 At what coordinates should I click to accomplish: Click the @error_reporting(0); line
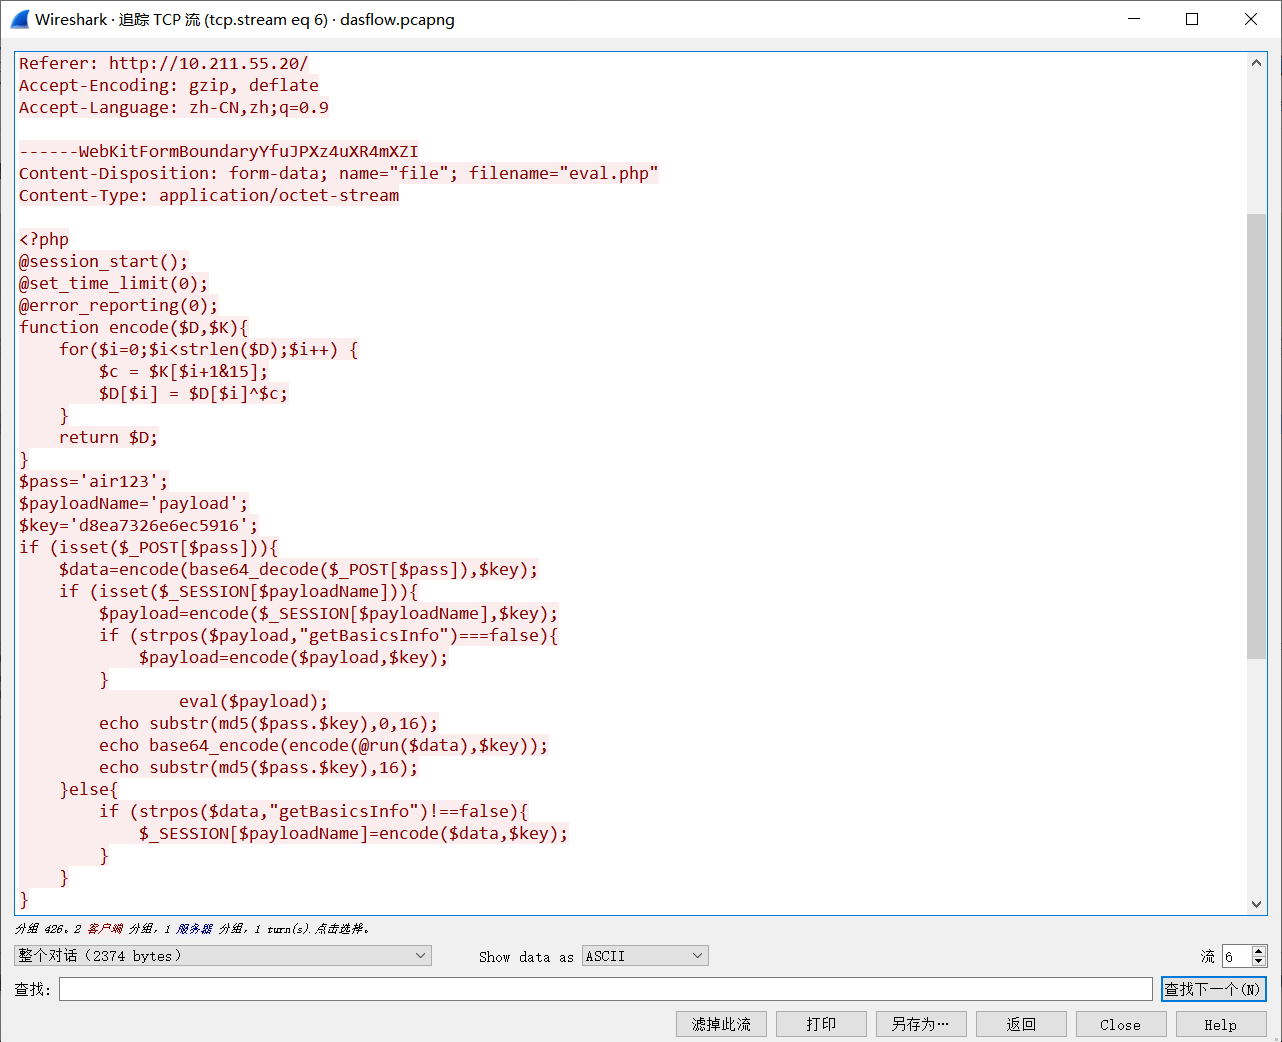[119, 305]
